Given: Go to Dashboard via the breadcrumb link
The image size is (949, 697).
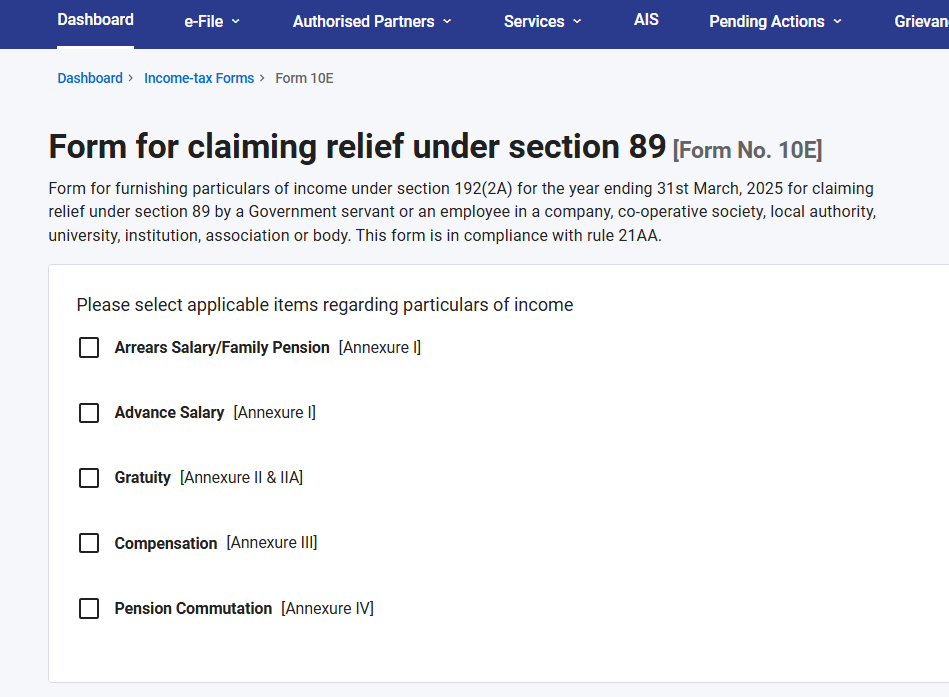Looking at the screenshot, I should pyautogui.click(x=89, y=77).
